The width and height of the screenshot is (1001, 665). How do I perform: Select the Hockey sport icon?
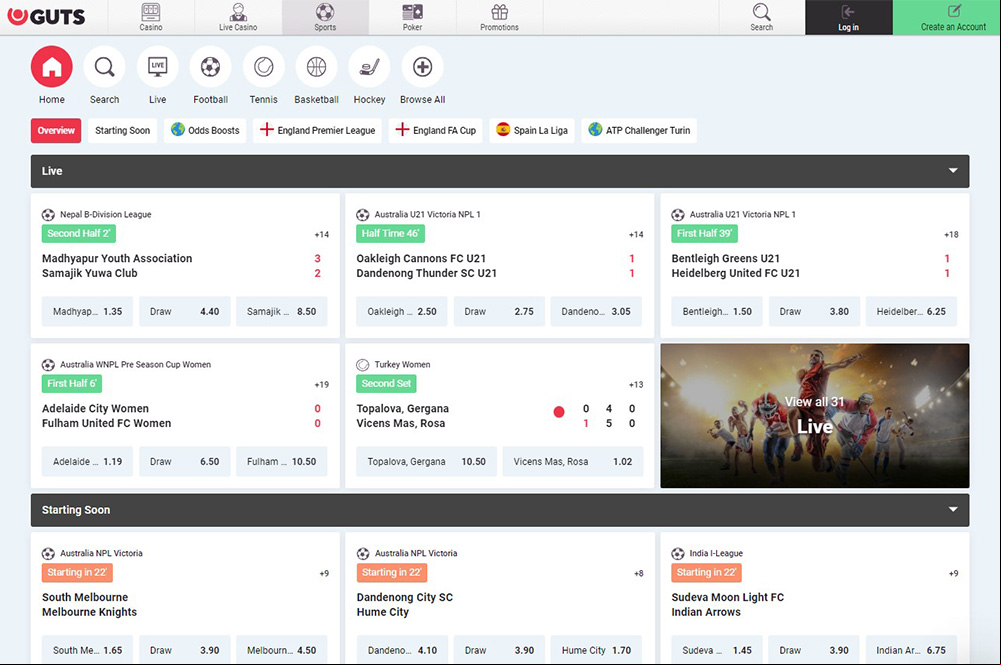point(370,66)
